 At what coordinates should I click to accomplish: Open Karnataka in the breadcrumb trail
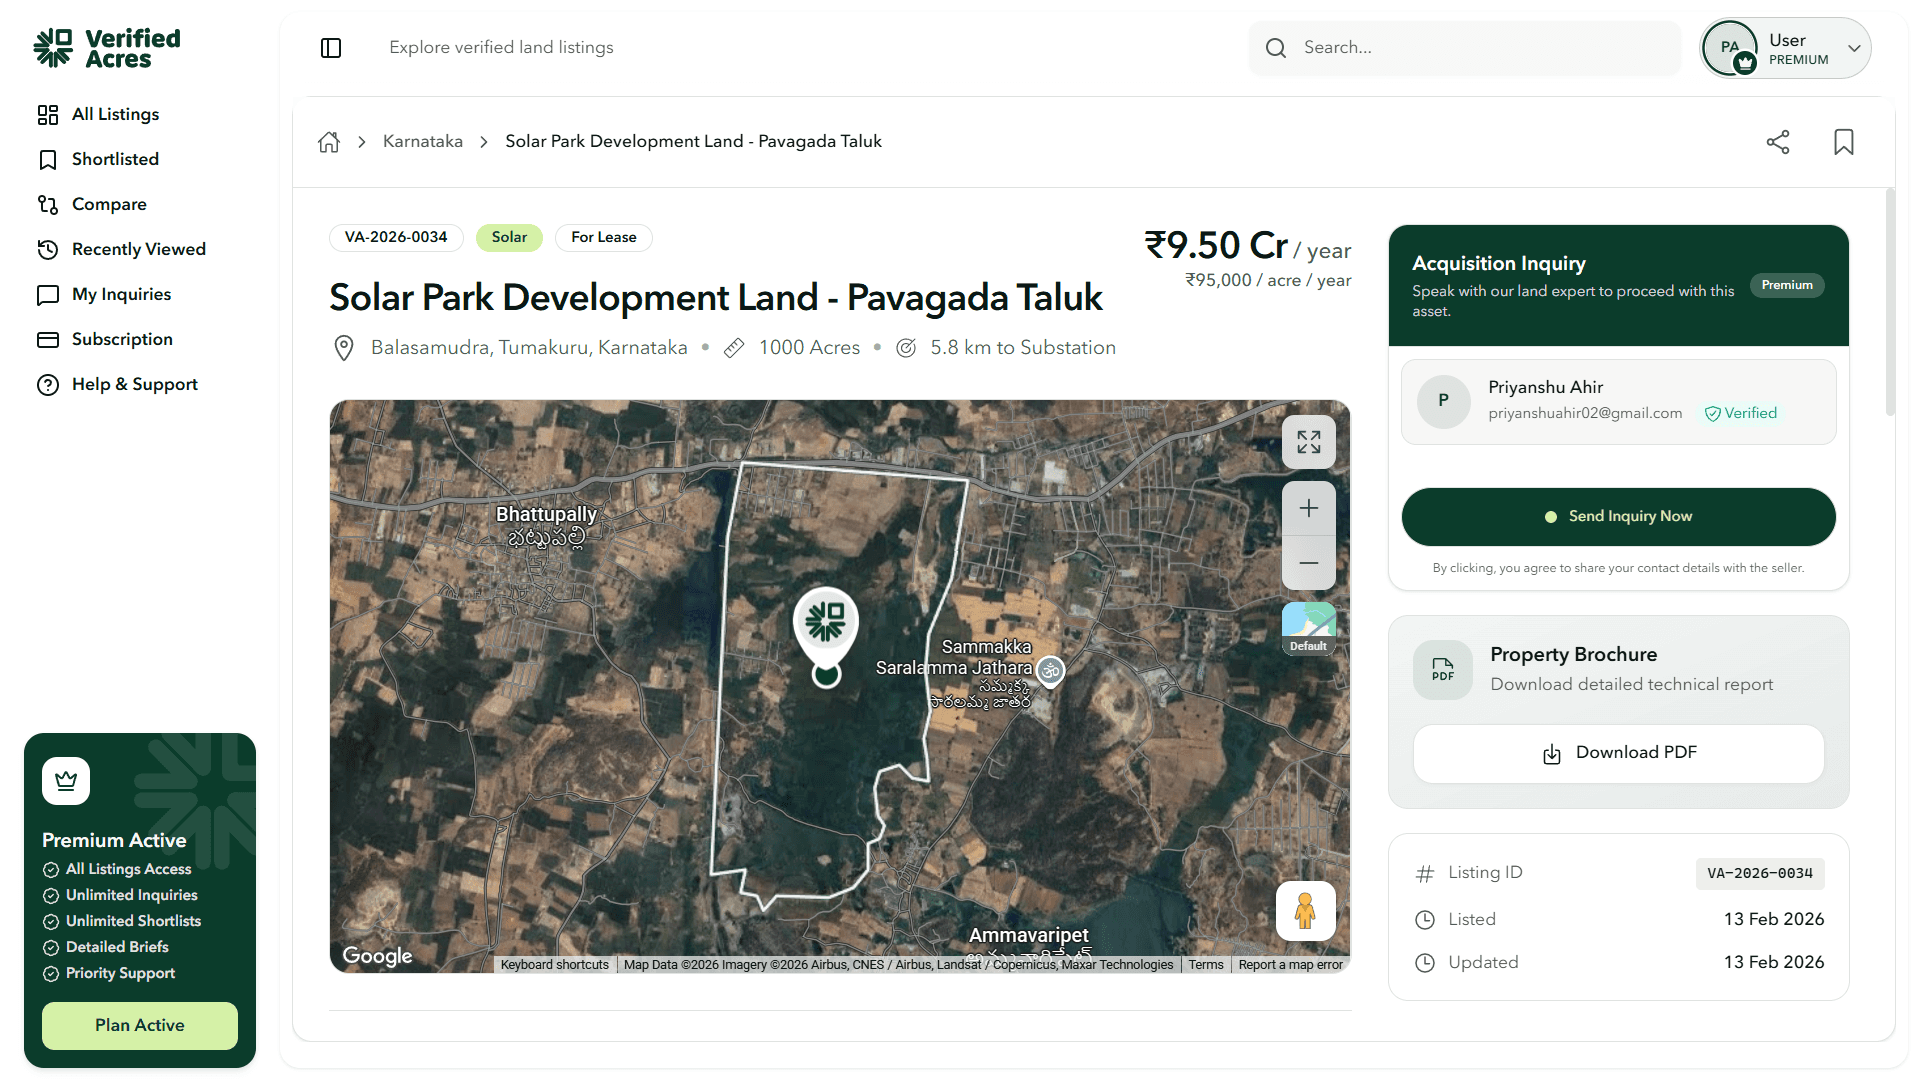click(423, 142)
